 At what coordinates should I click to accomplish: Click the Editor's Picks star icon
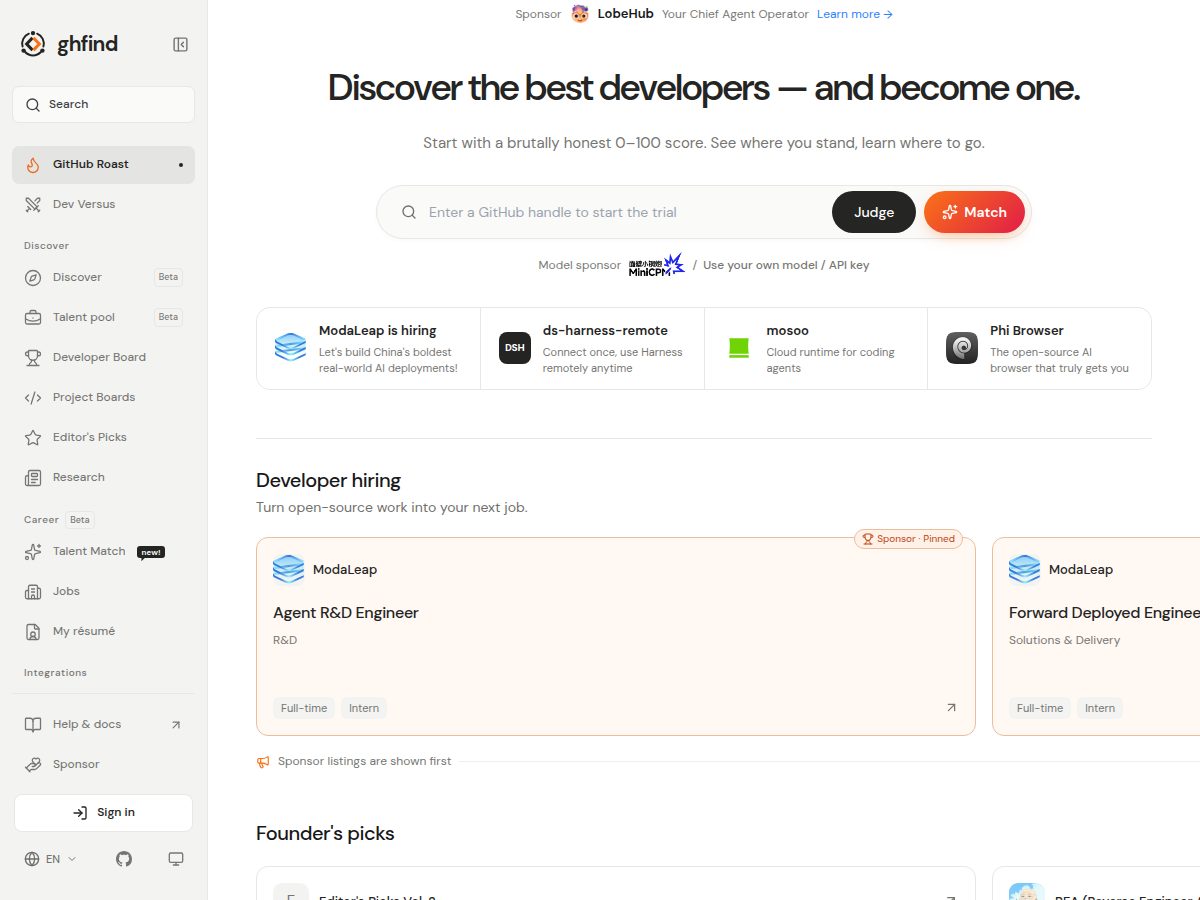[33, 438]
